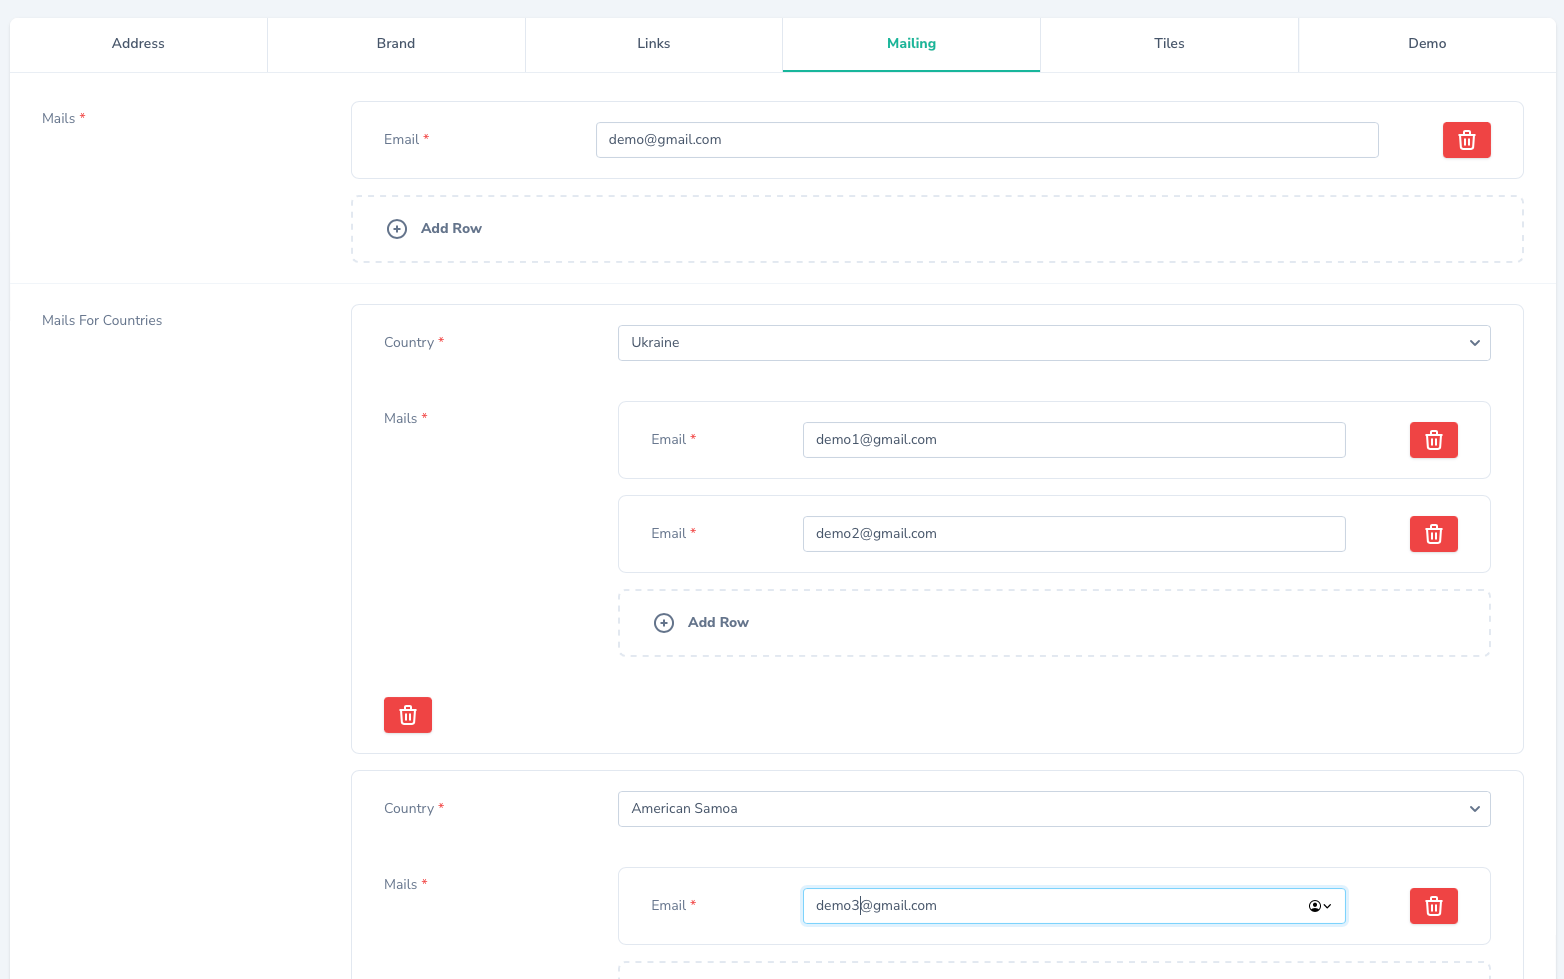Open the American Samoa country dropdown
1564x979 pixels.
click(x=1054, y=809)
